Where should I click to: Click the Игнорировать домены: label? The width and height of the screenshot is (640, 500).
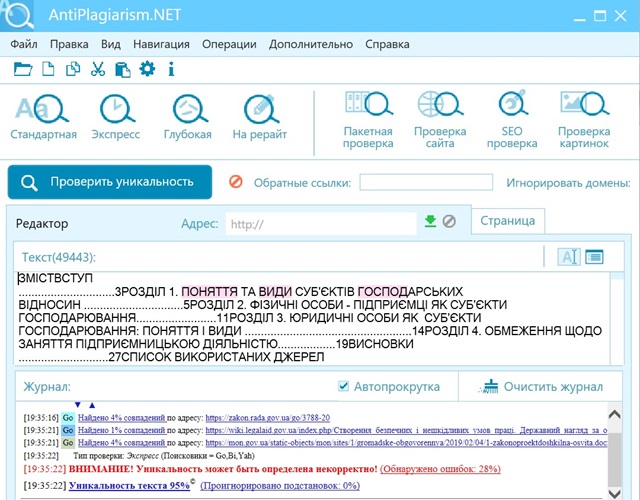tap(569, 182)
